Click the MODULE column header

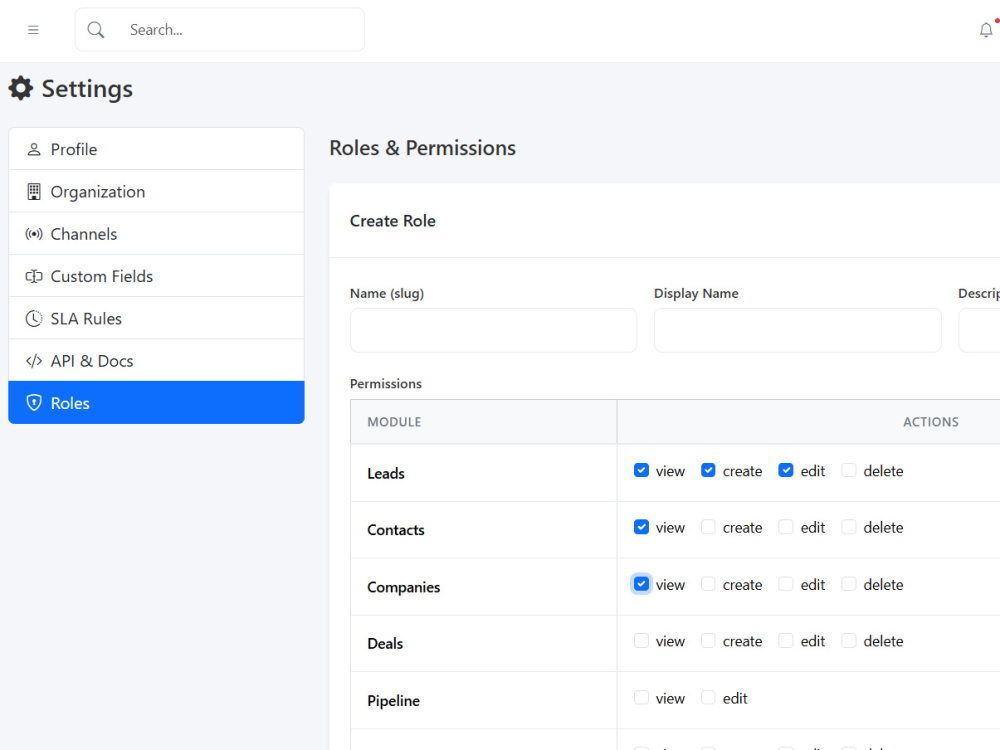(394, 422)
